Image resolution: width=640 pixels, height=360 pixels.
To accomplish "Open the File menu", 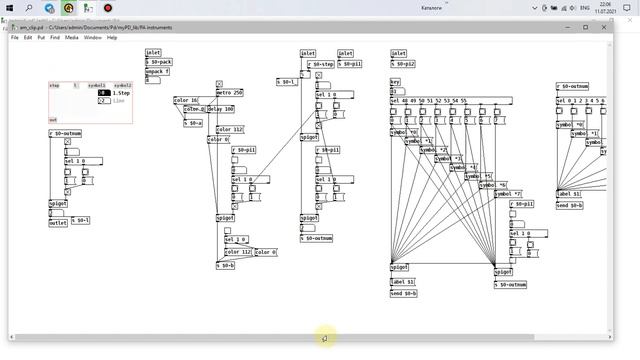I will point(15,38).
